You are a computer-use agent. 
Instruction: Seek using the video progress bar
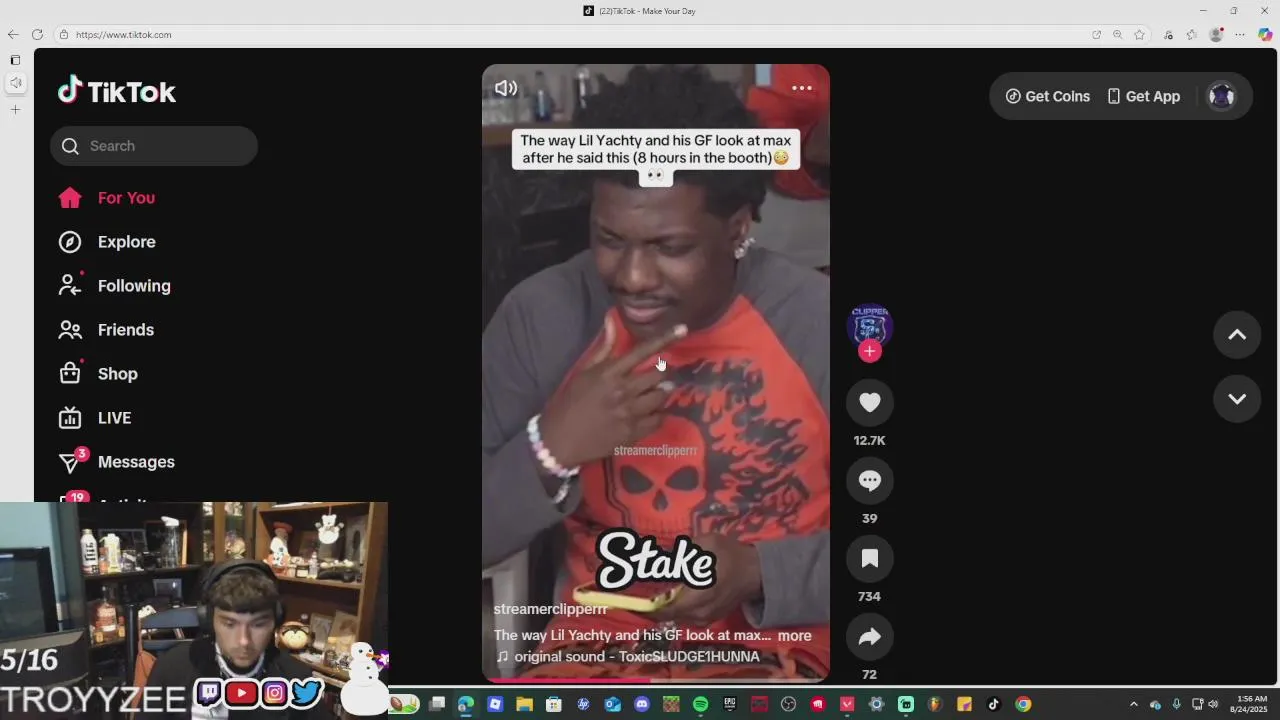(x=656, y=680)
